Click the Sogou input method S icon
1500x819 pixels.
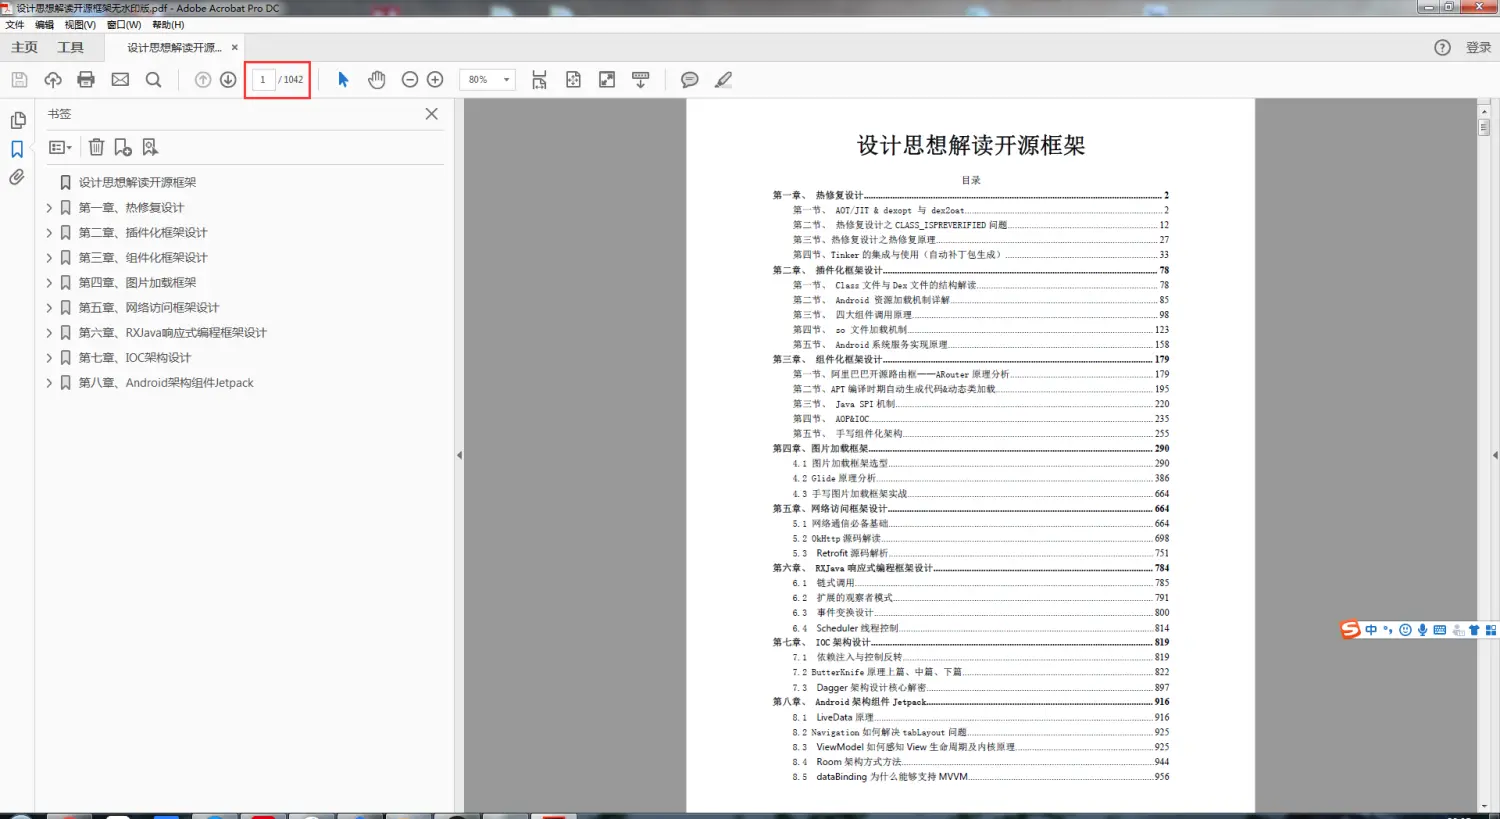point(1351,629)
